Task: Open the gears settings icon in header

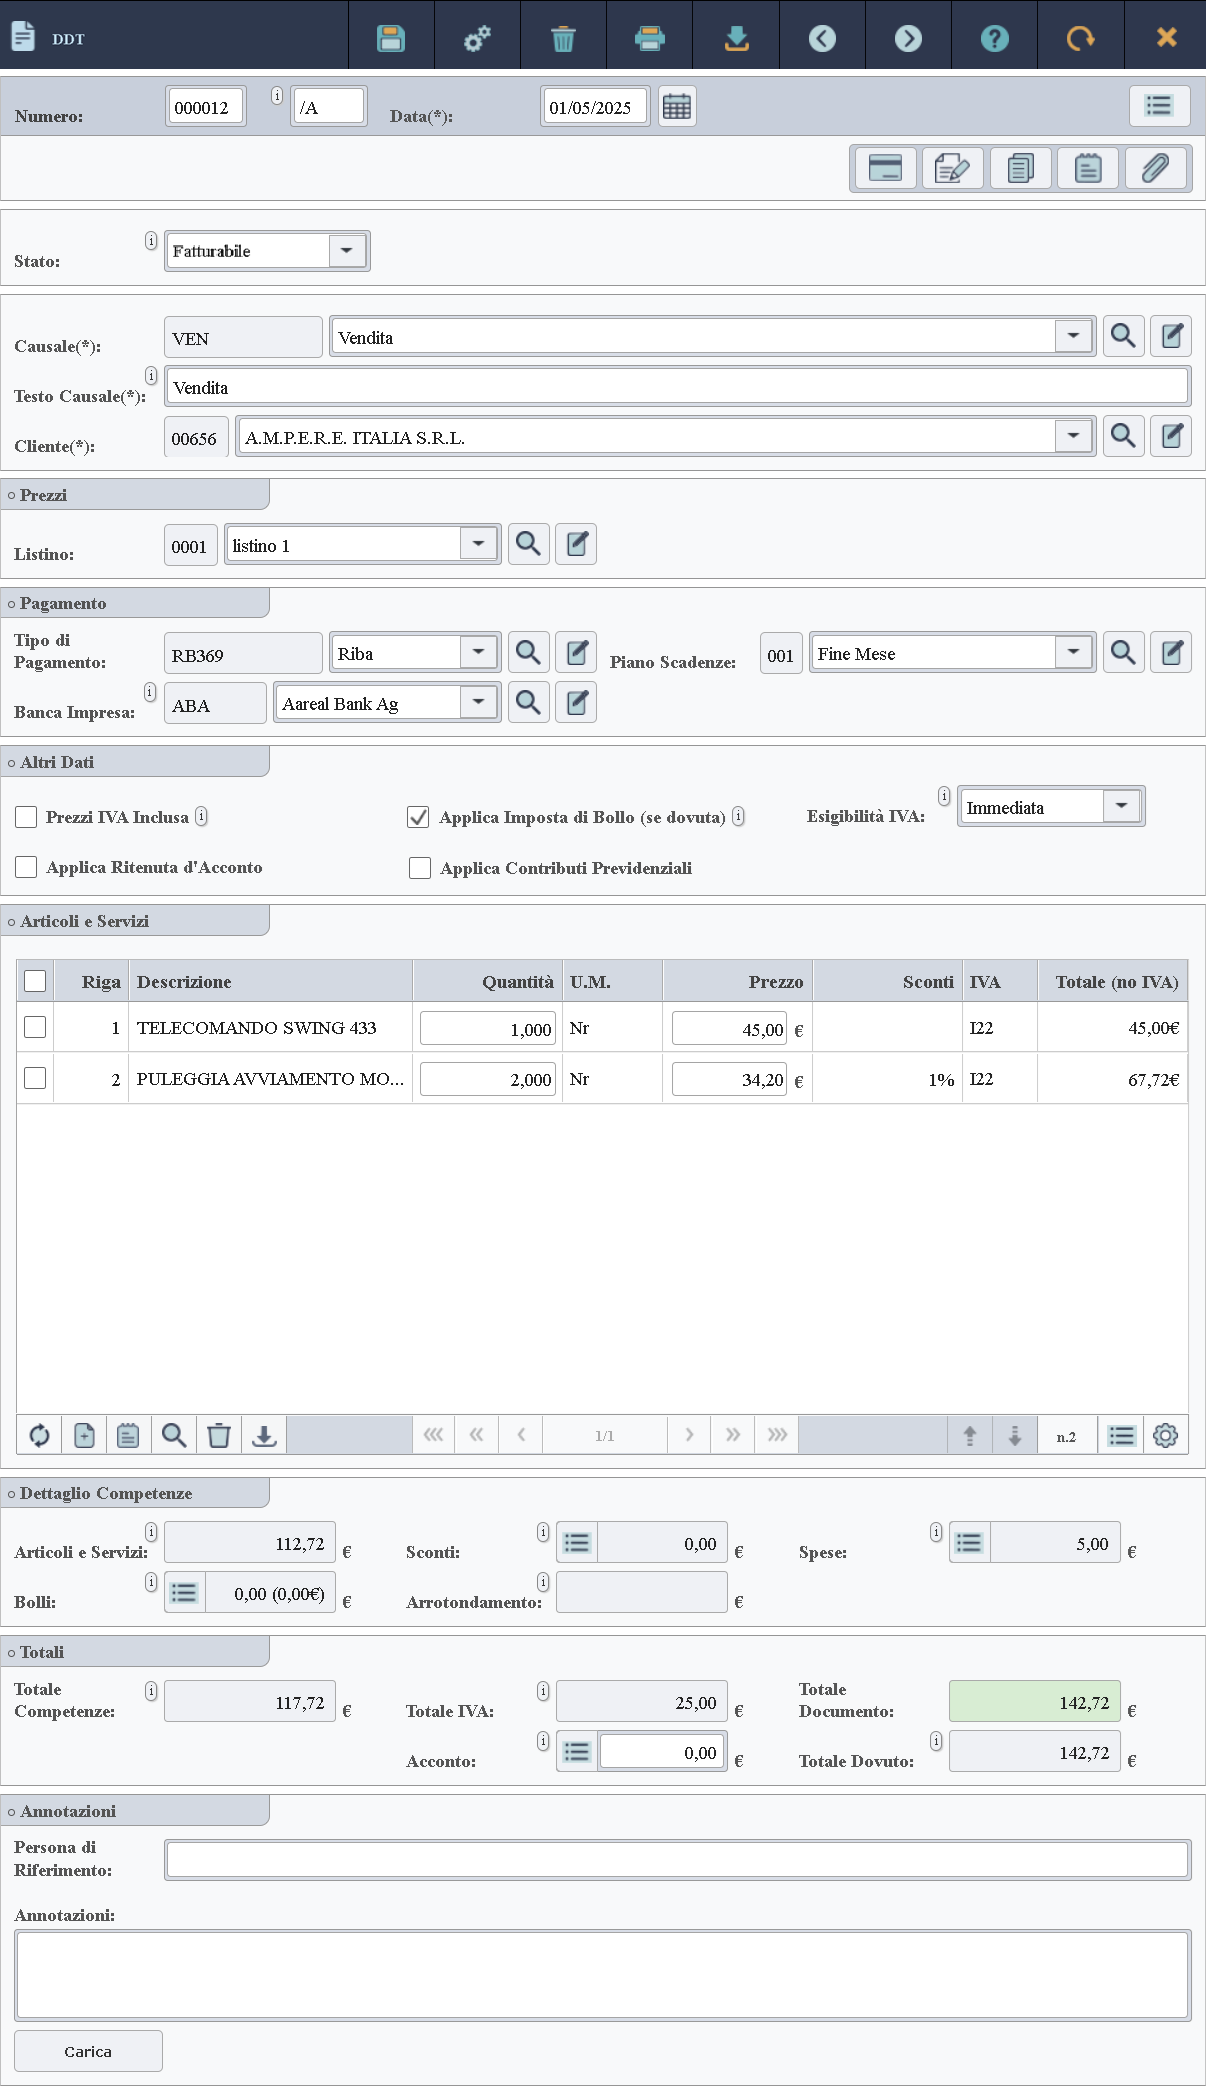Action: click(x=477, y=38)
